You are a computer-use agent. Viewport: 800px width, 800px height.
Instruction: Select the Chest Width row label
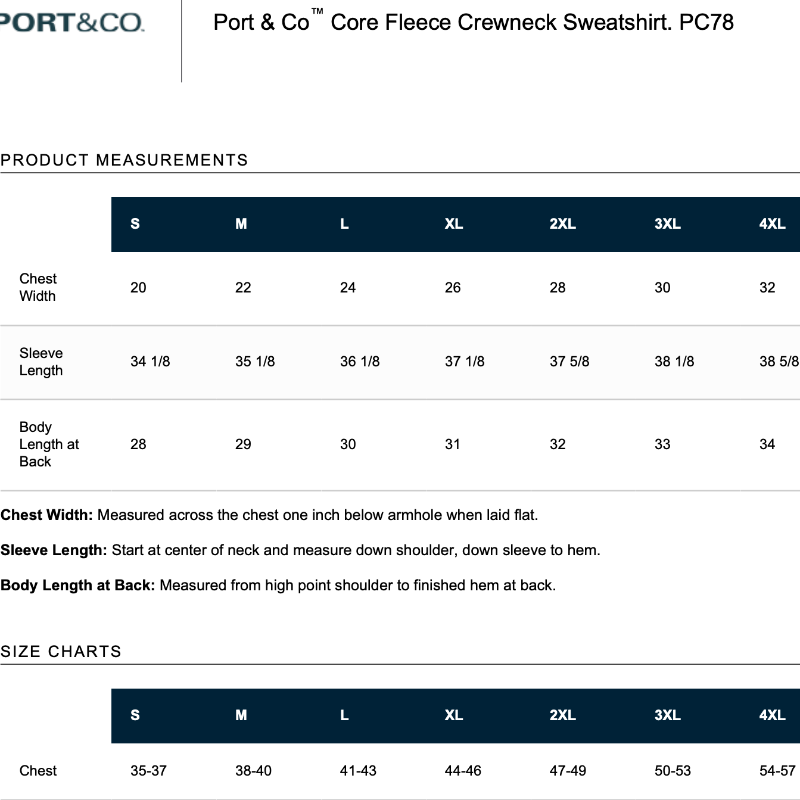point(38,287)
